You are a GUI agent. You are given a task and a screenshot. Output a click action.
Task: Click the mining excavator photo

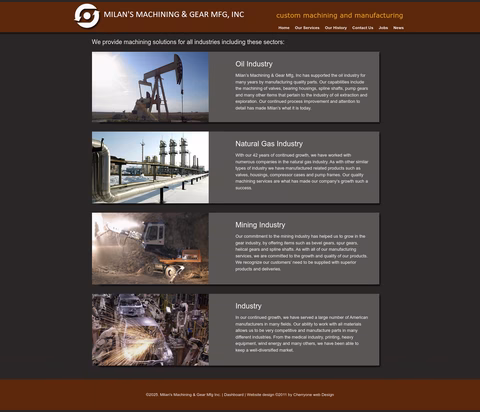coord(150,248)
